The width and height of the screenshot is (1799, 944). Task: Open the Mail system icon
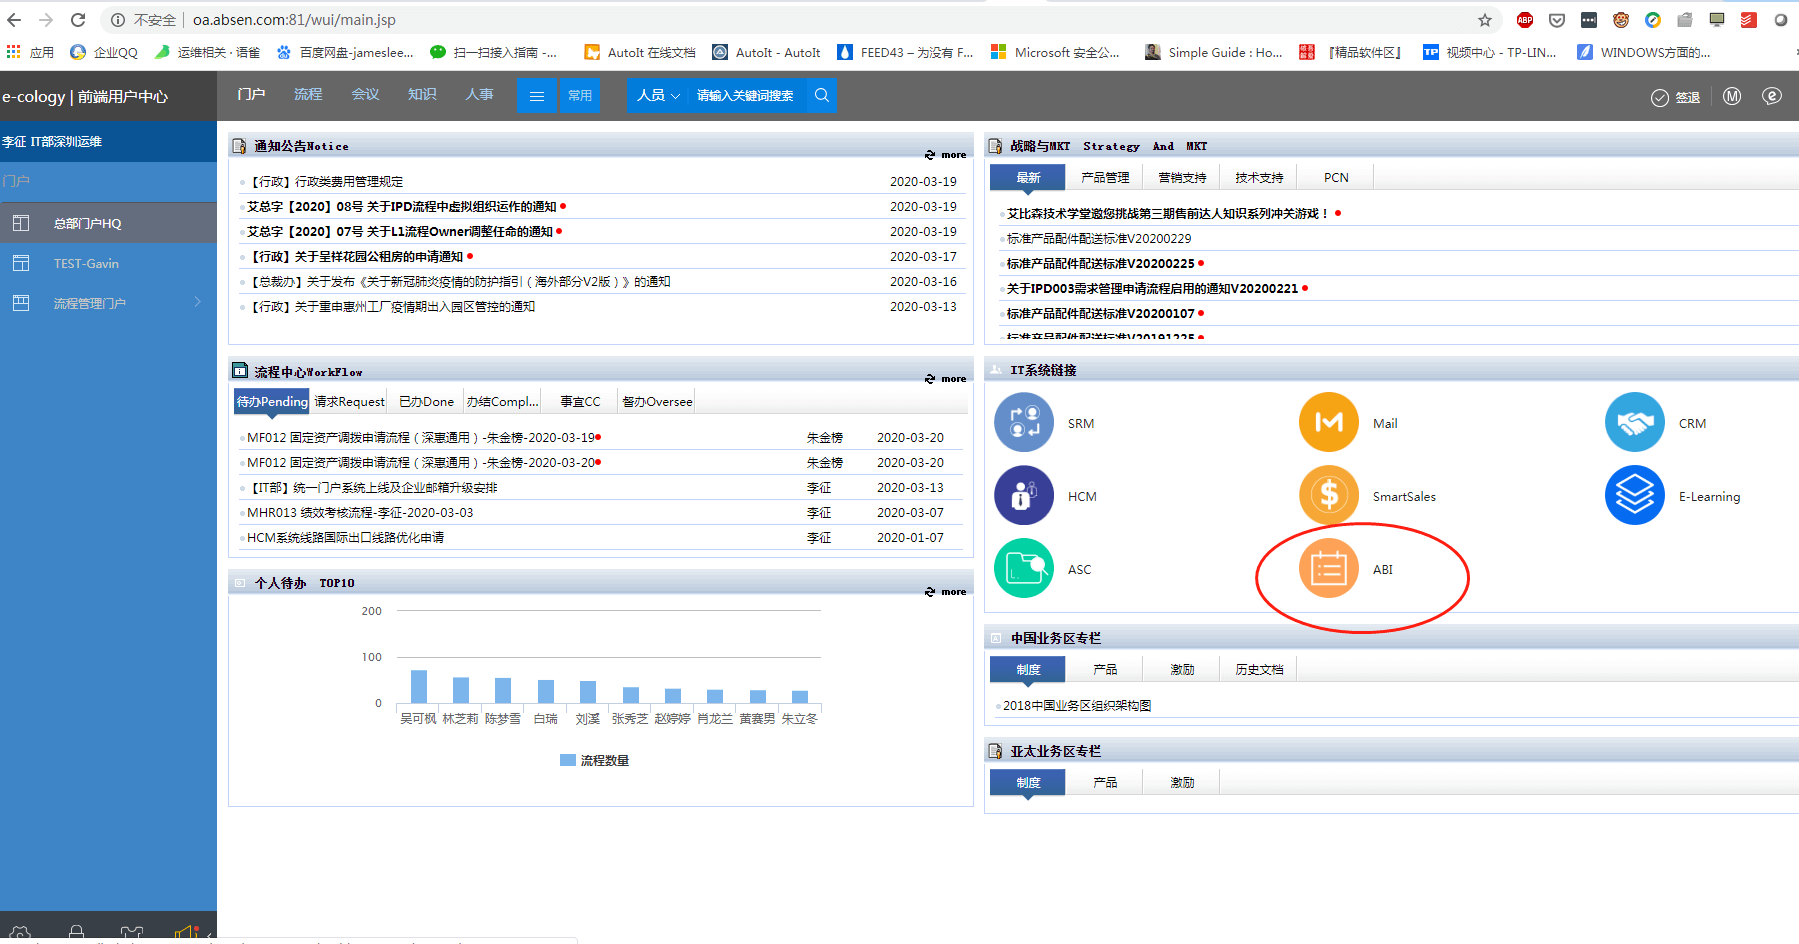(x=1328, y=422)
